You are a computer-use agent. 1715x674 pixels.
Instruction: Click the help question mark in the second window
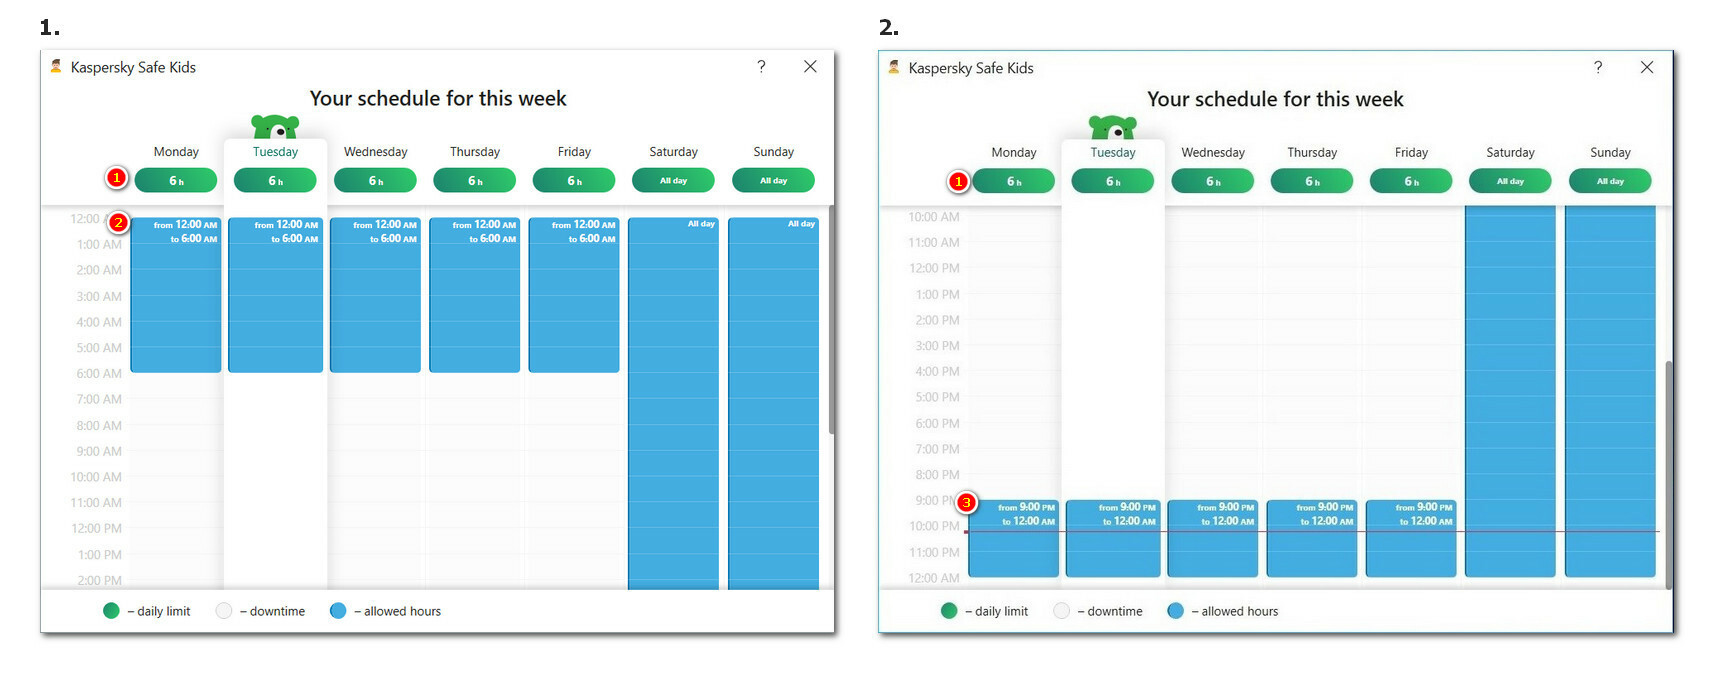pos(1598,68)
